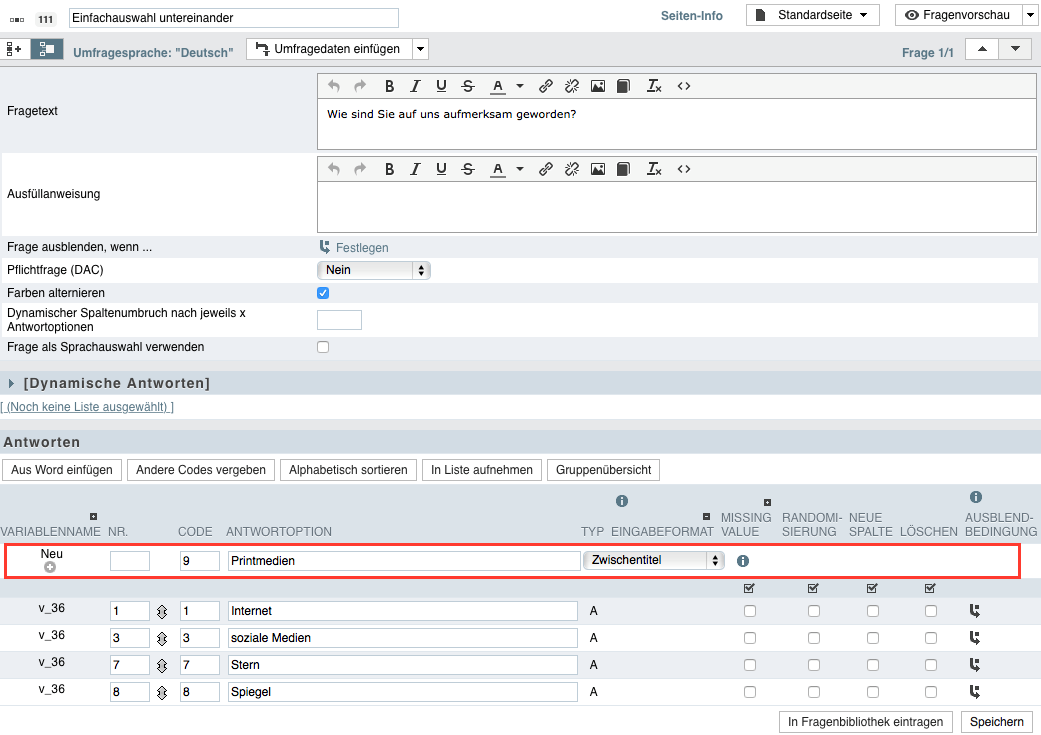Viewport: 1041px width, 735px height.
Task: Click Underline in the Fragetext editor toolbar
Action: pyautogui.click(x=441, y=86)
